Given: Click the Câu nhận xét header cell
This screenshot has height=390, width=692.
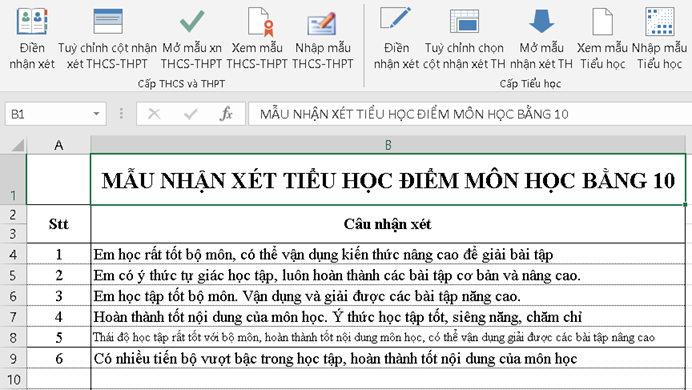Looking at the screenshot, I should pos(388,224).
